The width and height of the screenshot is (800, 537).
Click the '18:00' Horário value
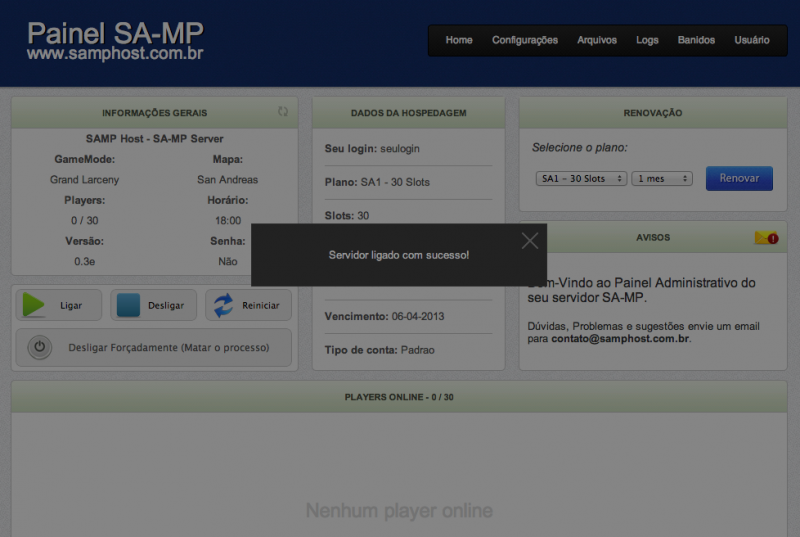(x=228, y=220)
